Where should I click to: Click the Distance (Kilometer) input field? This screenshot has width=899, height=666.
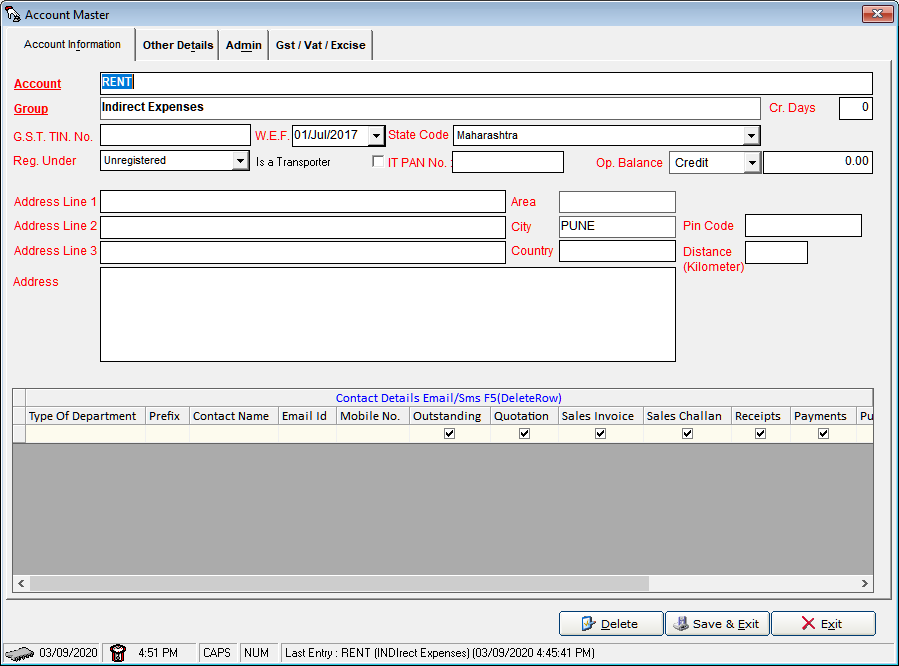pyautogui.click(x=776, y=252)
